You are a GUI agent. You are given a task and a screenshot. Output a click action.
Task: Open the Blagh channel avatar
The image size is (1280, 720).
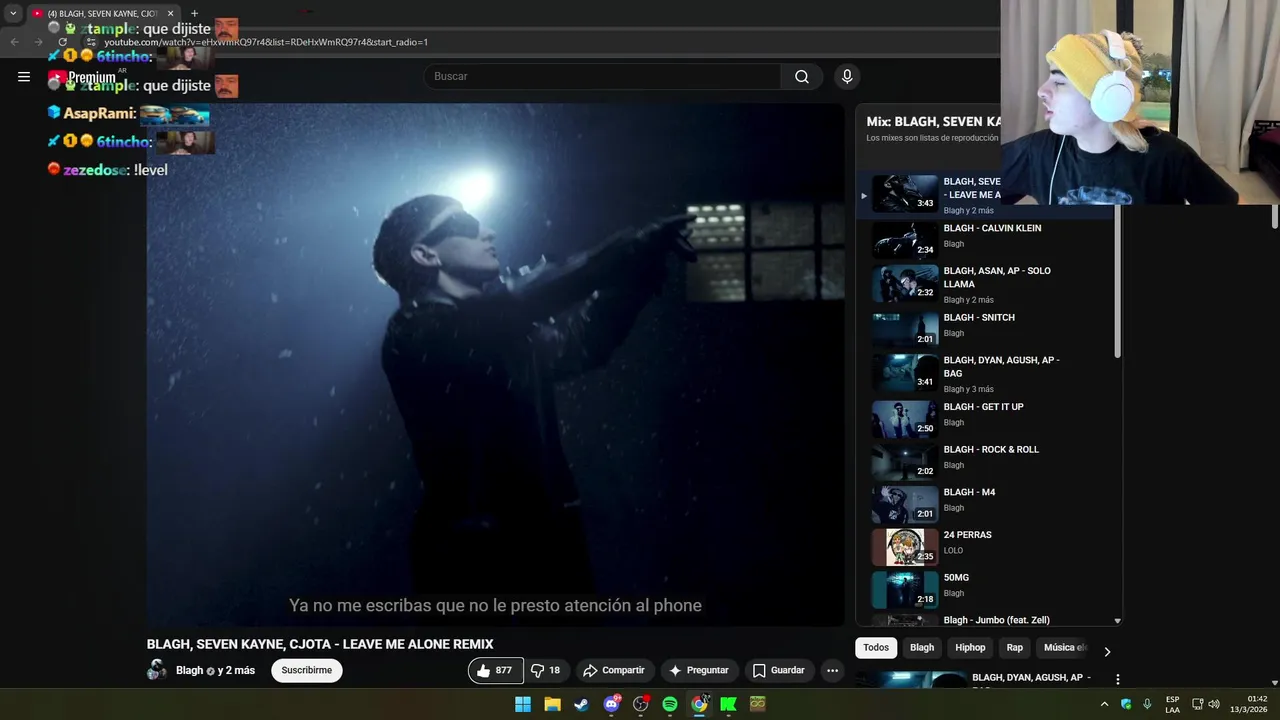click(x=157, y=670)
